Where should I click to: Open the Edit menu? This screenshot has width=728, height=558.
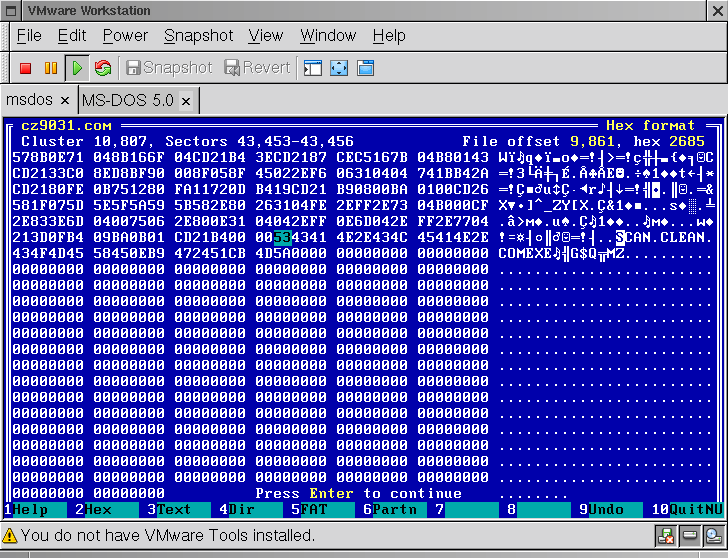point(72,36)
